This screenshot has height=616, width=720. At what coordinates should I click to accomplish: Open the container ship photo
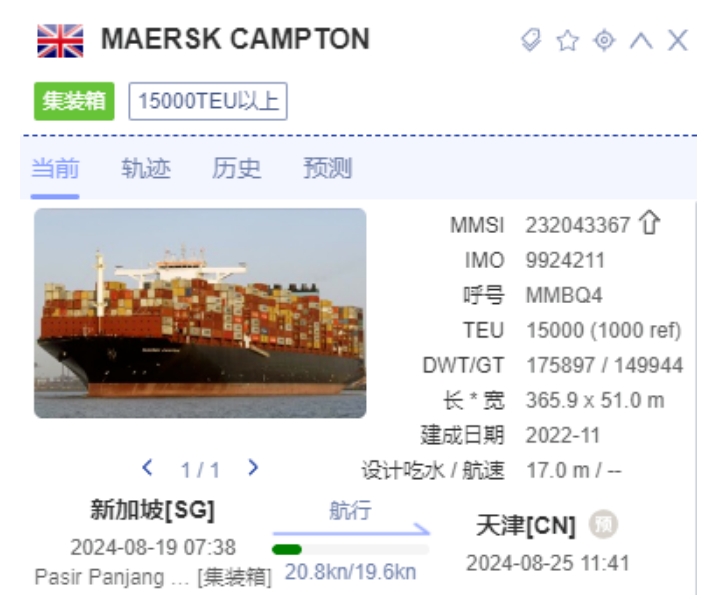click(x=200, y=313)
